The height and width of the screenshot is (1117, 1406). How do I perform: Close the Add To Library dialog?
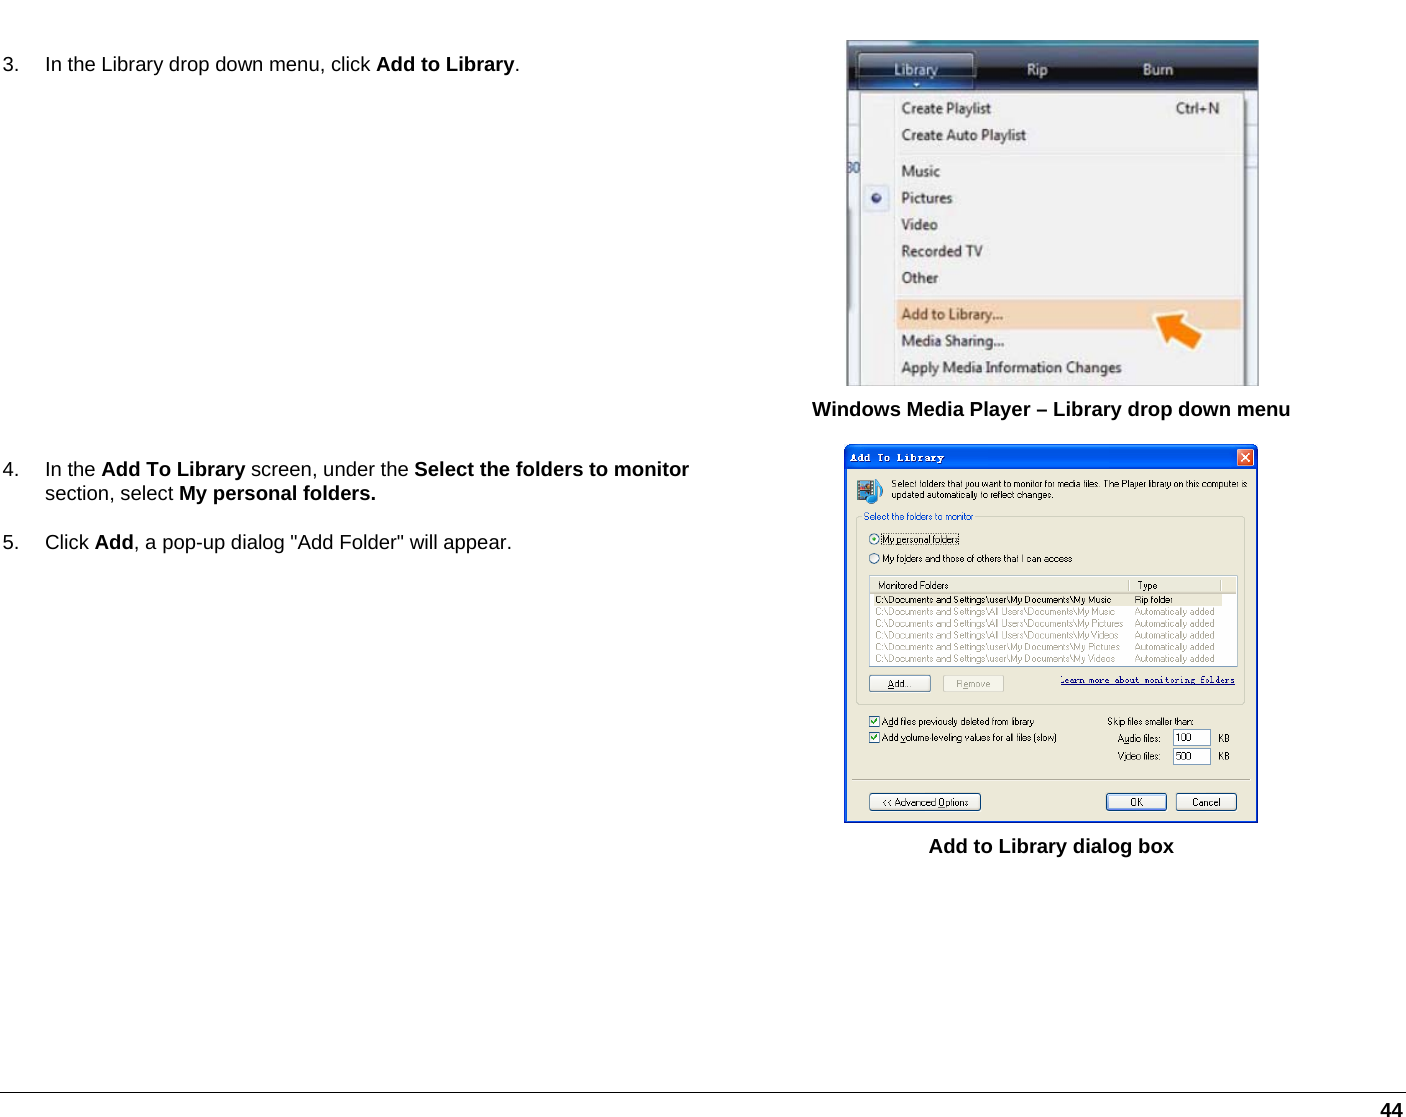[1245, 457]
